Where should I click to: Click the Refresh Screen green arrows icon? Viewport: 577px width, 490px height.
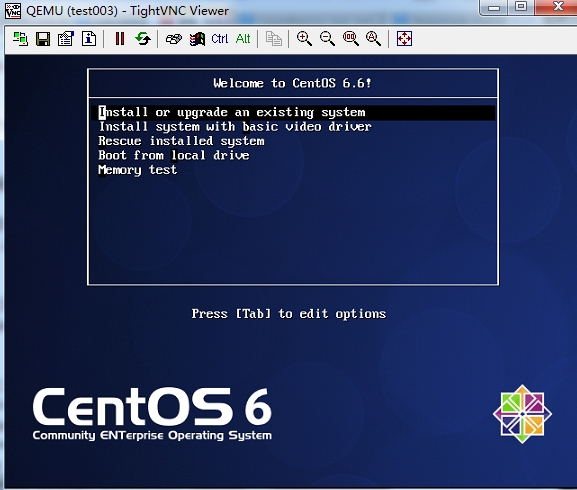click(143, 39)
